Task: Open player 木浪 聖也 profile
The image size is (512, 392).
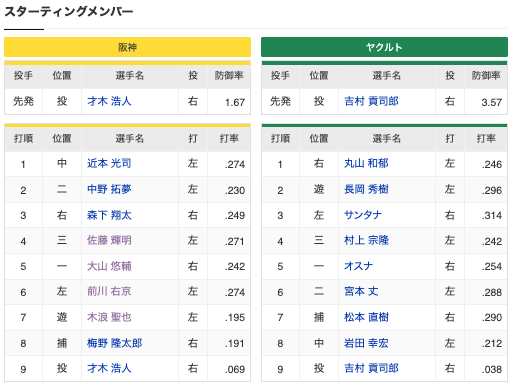Action: (109, 317)
